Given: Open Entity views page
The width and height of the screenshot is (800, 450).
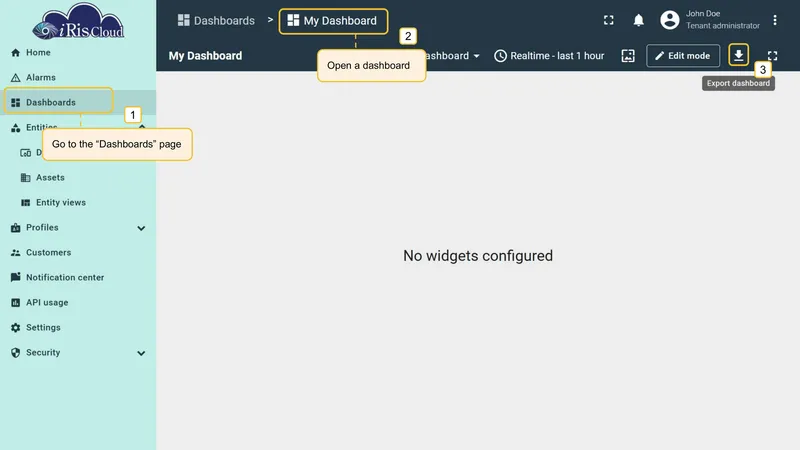Looking at the screenshot, I should pyautogui.click(x=78, y=203).
